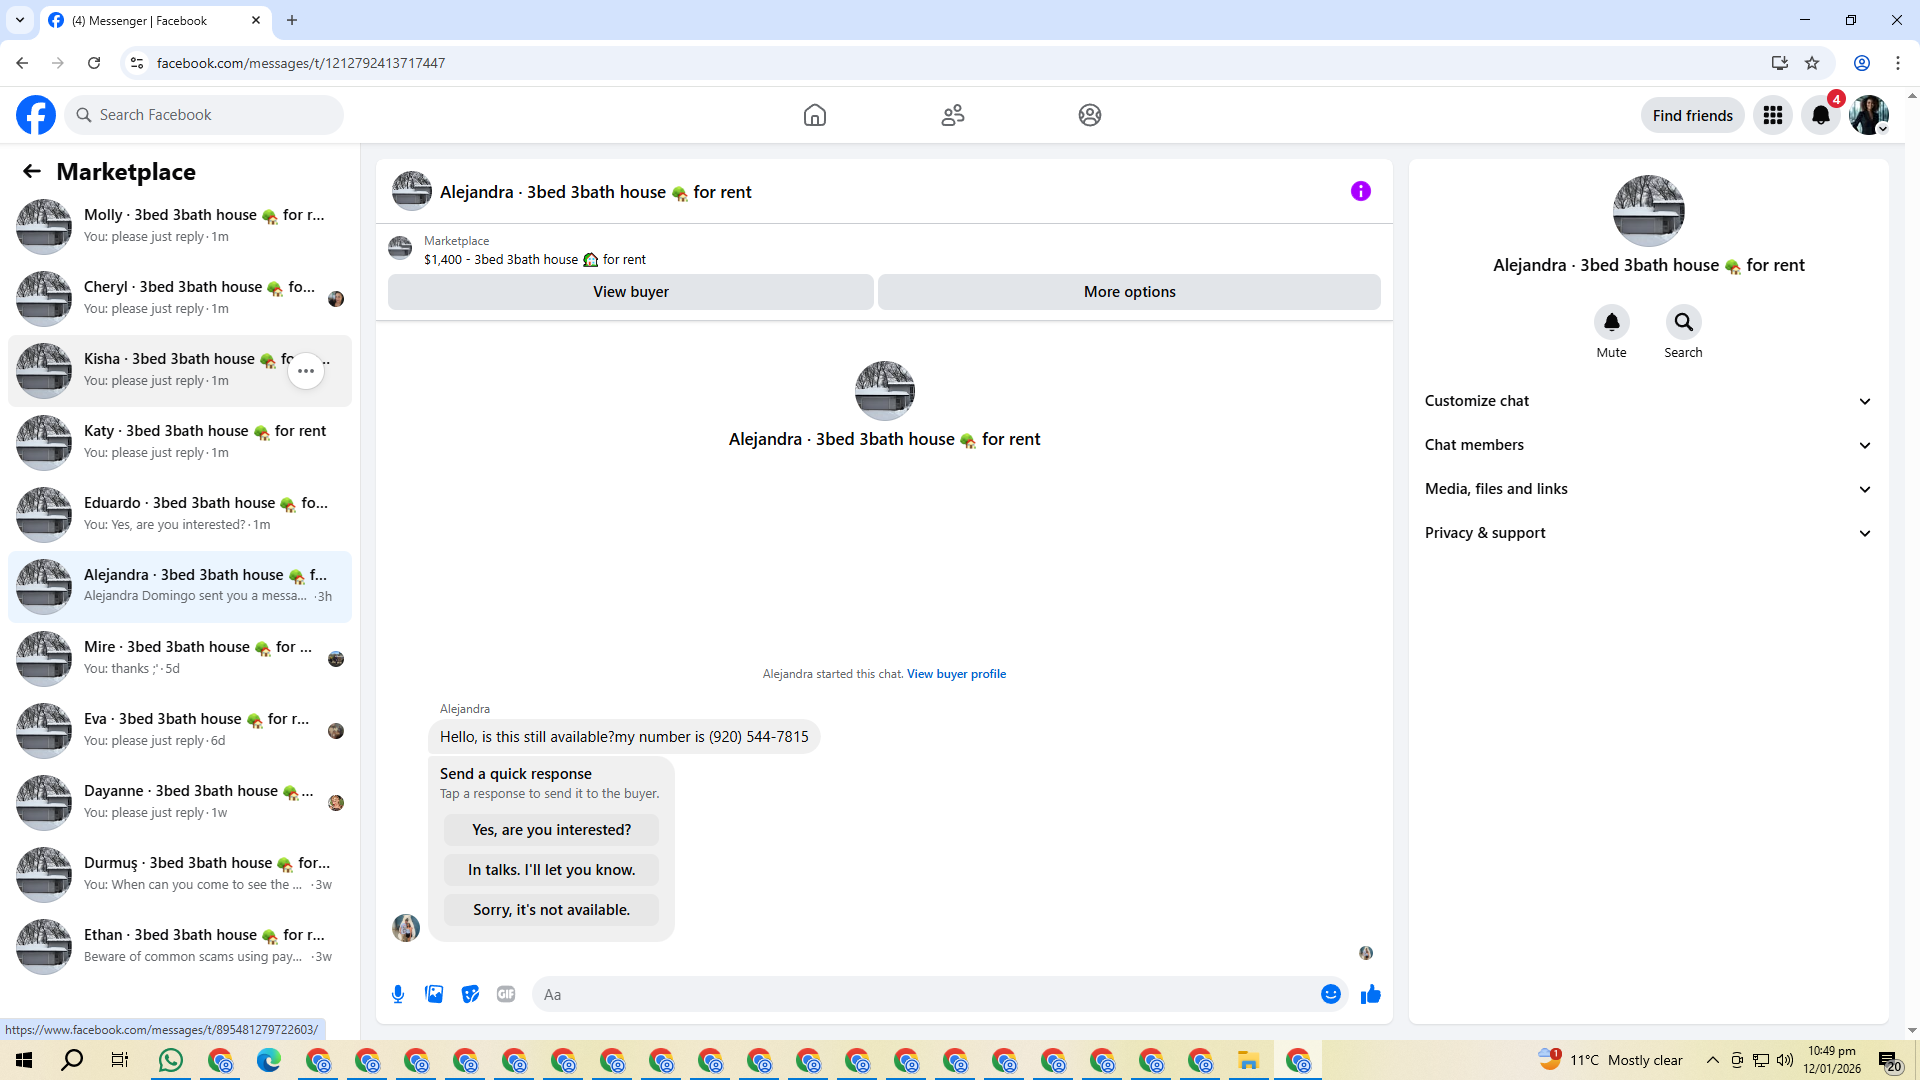1920x1080 pixels.
Task: Expand Media, files and links section
Action: click(1647, 489)
